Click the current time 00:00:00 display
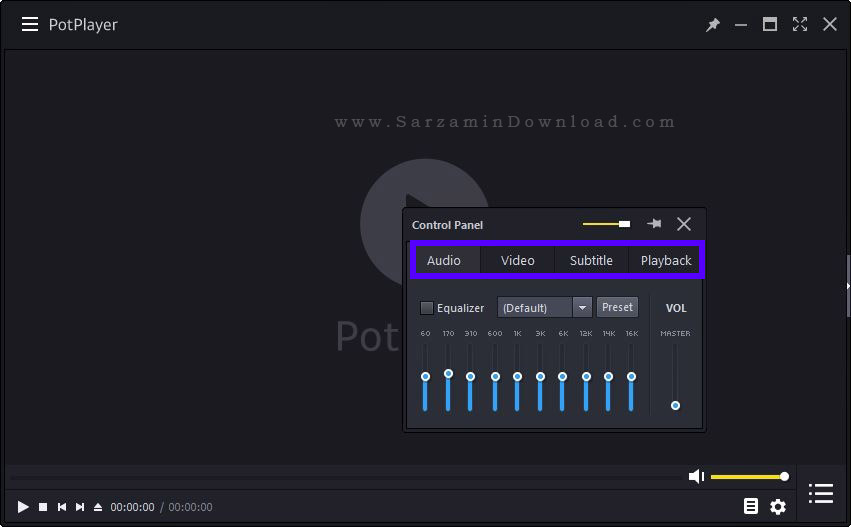The image size is (851, 527). 132,507
